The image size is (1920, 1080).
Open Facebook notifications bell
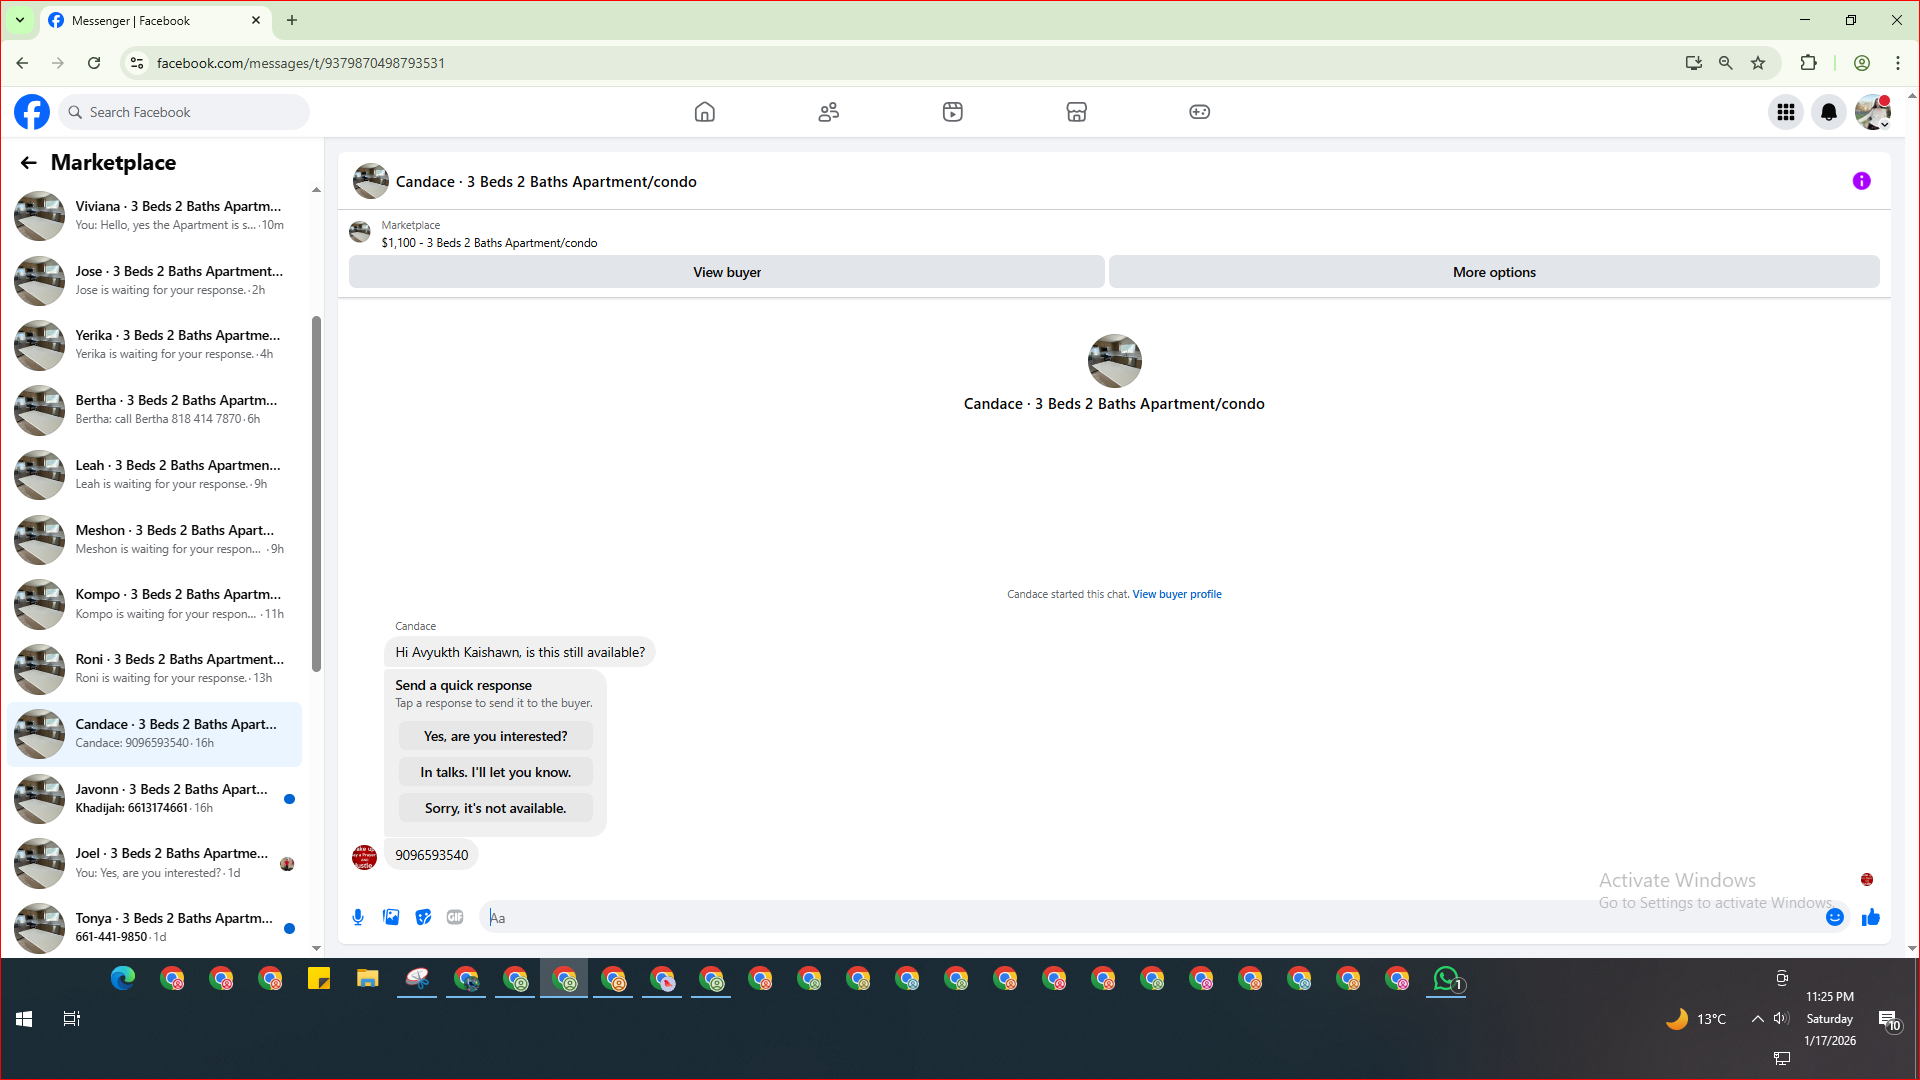(x=1829, y=112)
